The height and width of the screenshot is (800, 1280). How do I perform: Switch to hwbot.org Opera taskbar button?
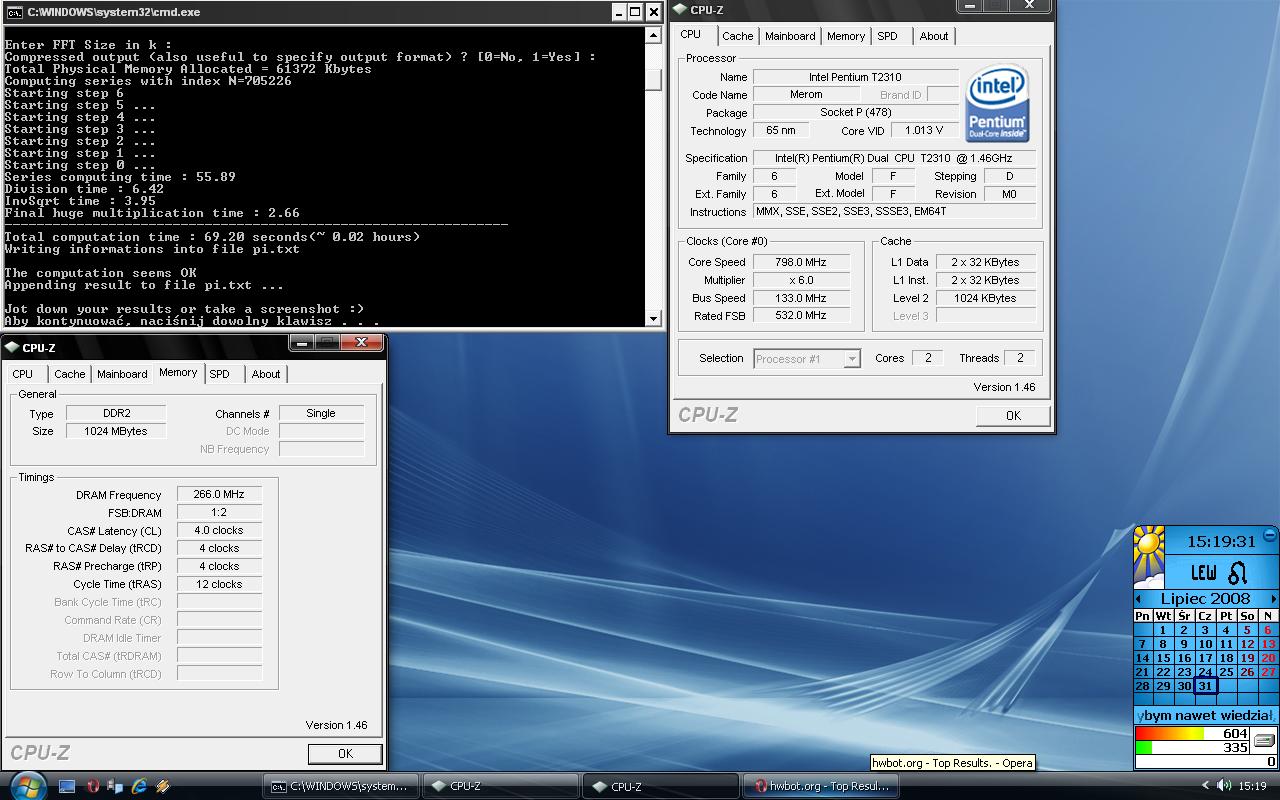[x=820, y=786]
